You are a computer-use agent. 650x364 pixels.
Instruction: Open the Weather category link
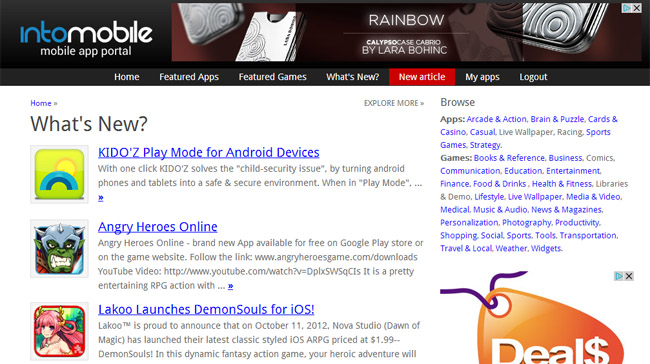click(511, 248)
